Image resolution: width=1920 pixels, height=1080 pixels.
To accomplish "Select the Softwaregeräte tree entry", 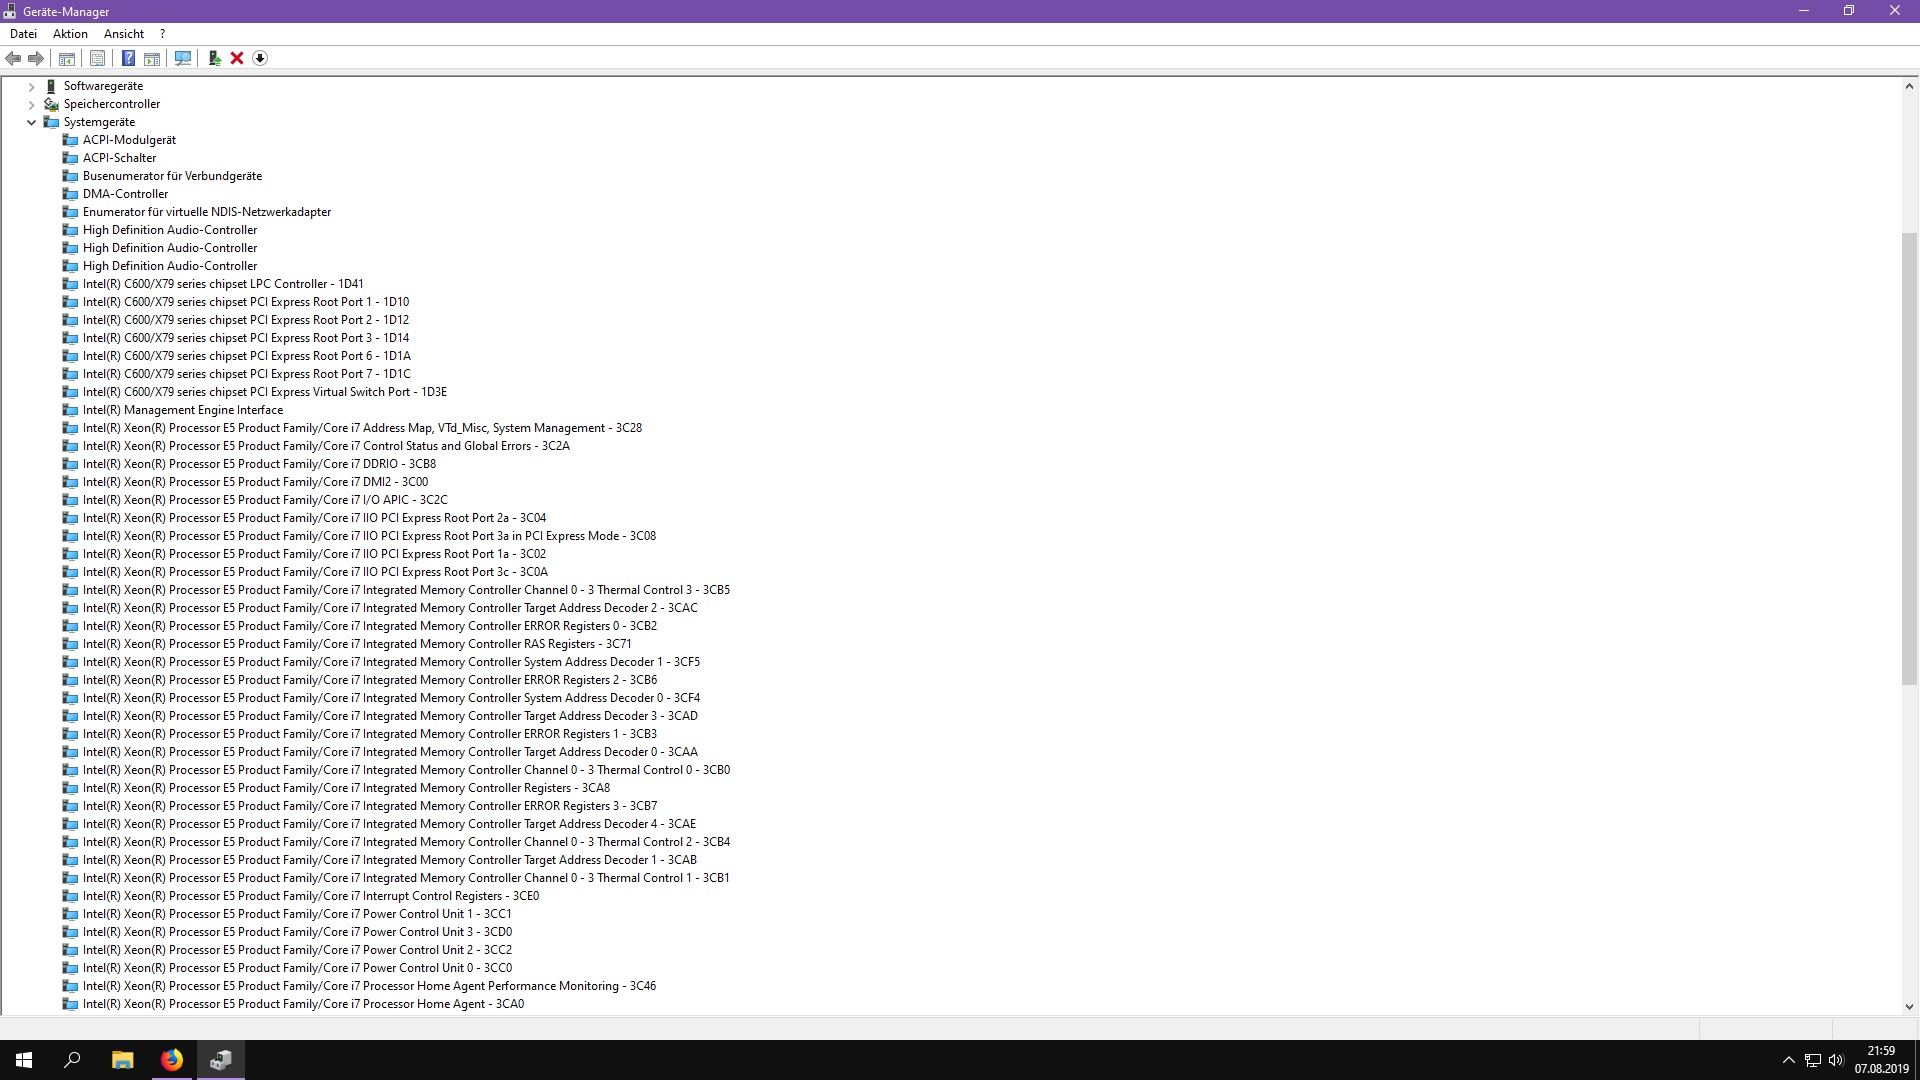I will [x=103, y=86].
